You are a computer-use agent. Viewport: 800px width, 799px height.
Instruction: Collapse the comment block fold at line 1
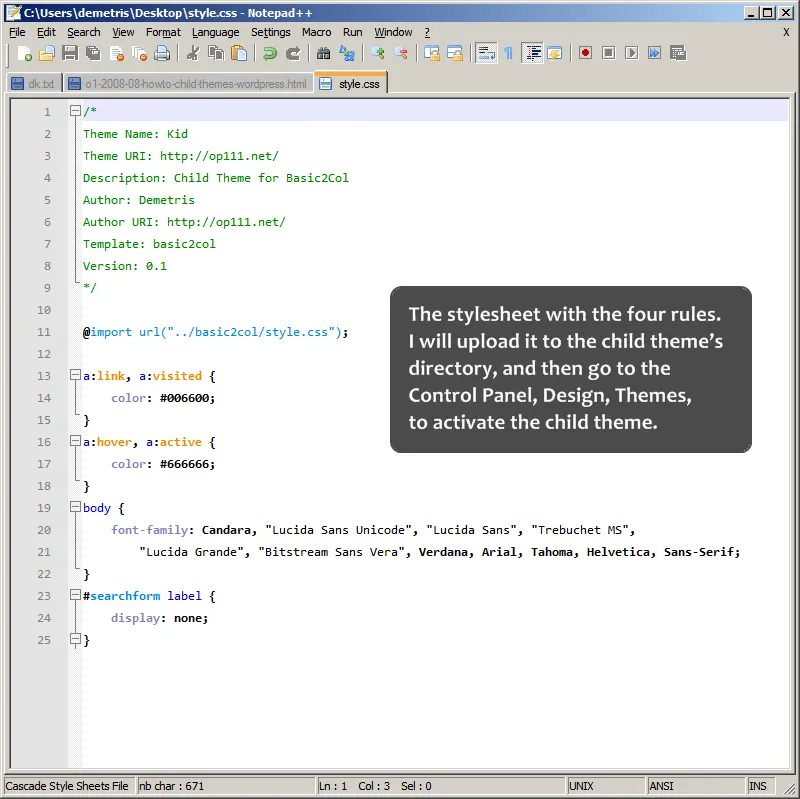(x=75, y=110)
